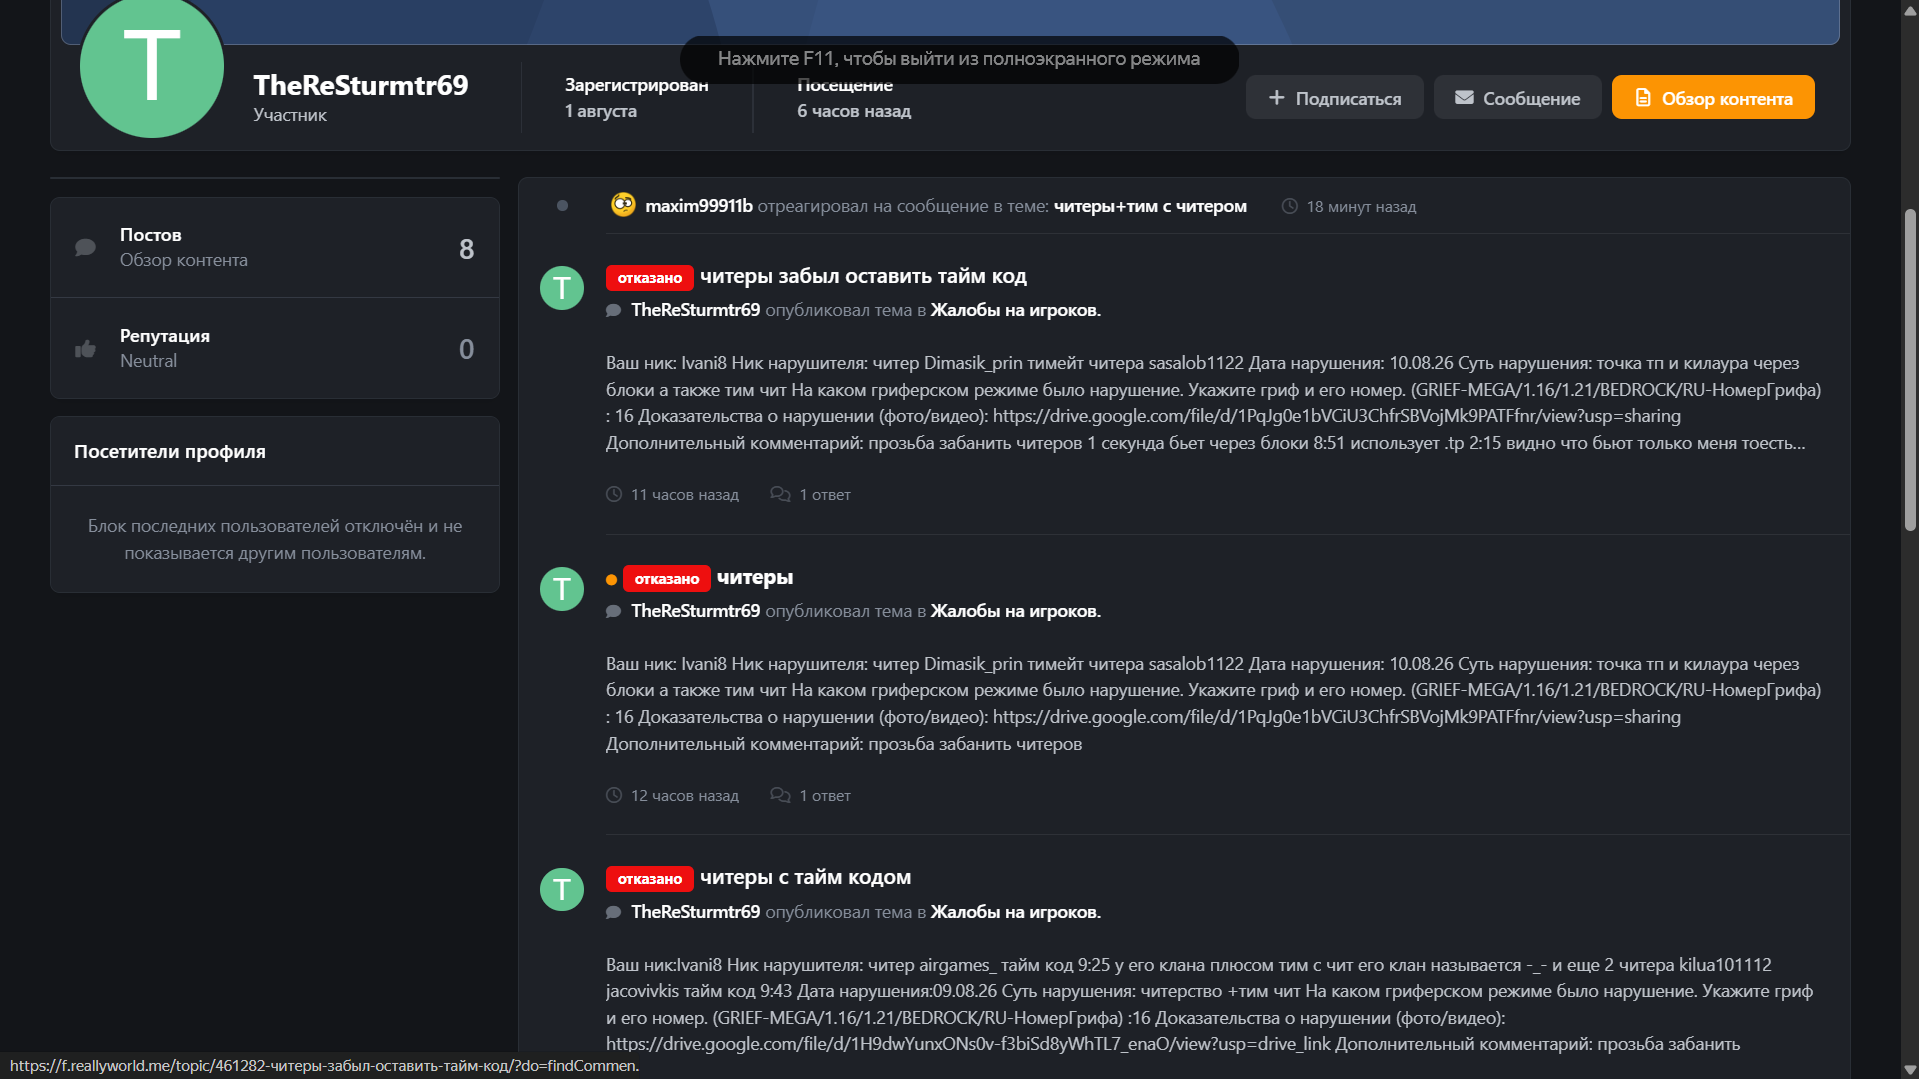Screen dimensions: 1919x1079
Task: Open the Постов content overview item
Action: click(275, 247)
